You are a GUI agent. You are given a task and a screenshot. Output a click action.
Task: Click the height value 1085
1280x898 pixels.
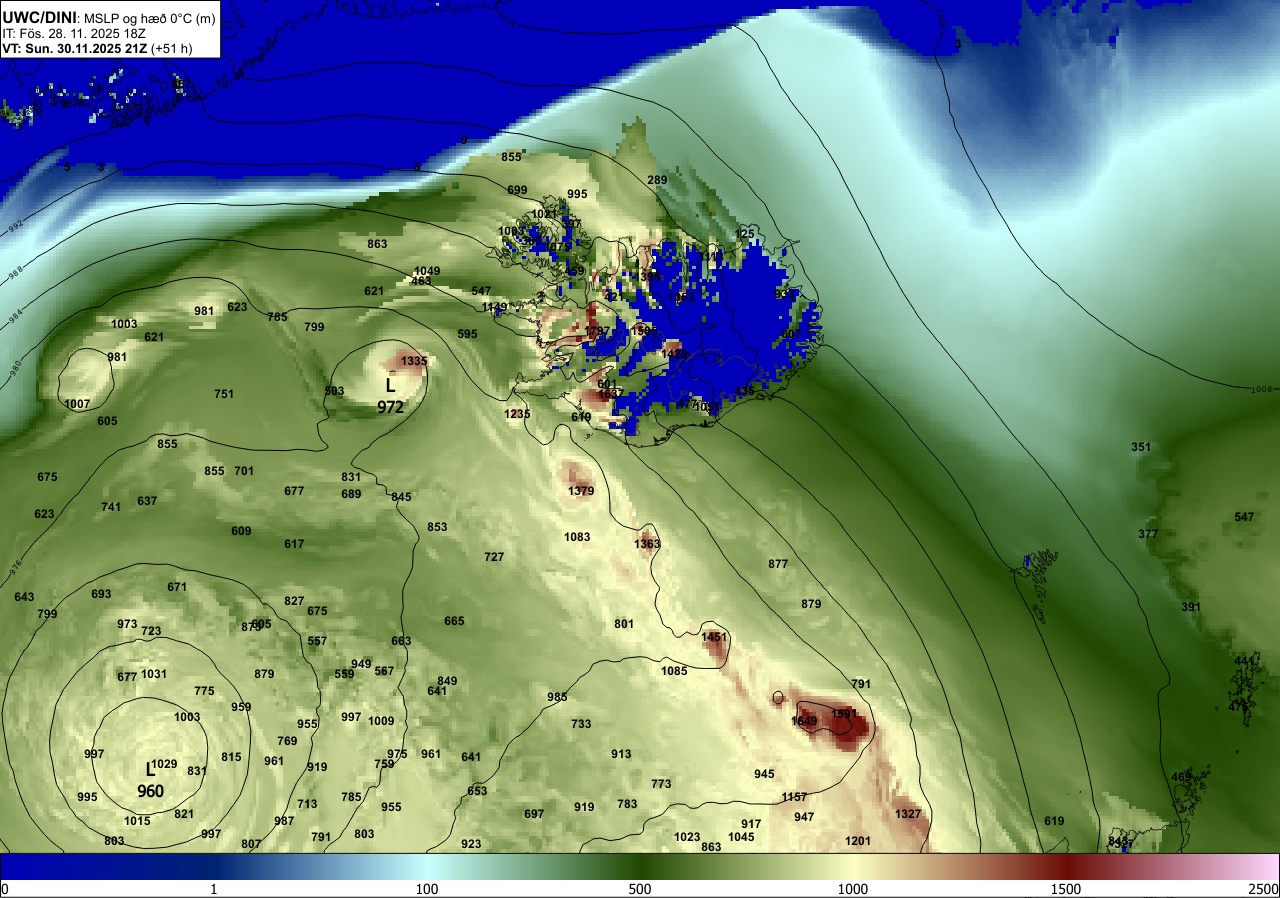pyautogui.click(x=674, y=671)
